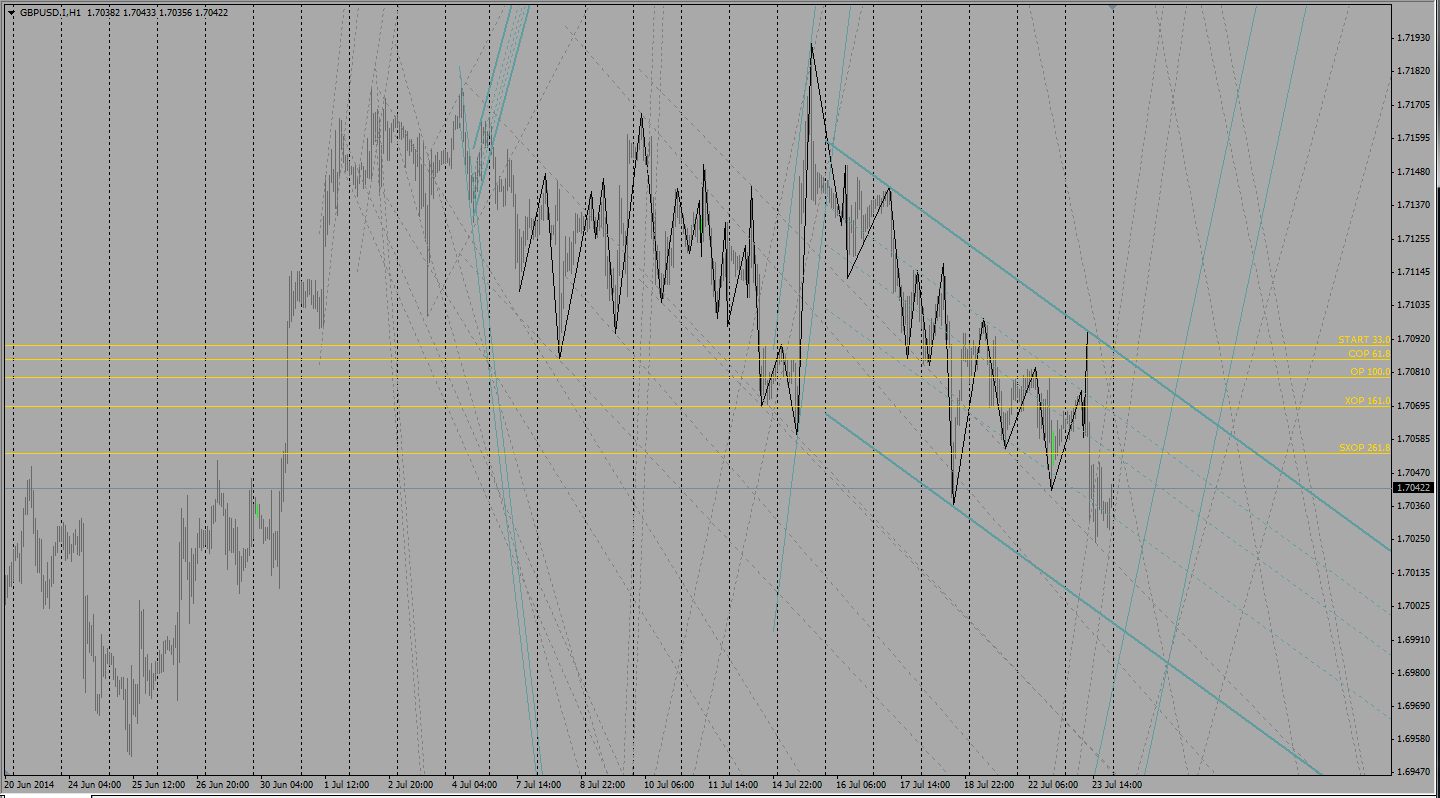Click the 1 Jul 12:00 time label

(346, 785)
